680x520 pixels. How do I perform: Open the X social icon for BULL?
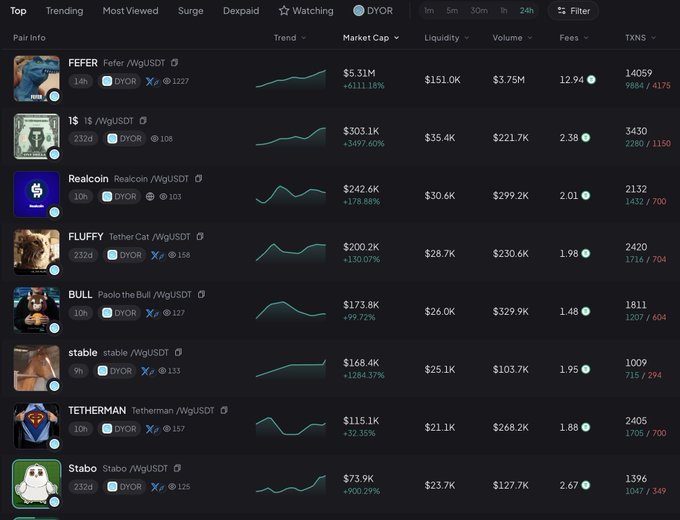coord(152,313)
